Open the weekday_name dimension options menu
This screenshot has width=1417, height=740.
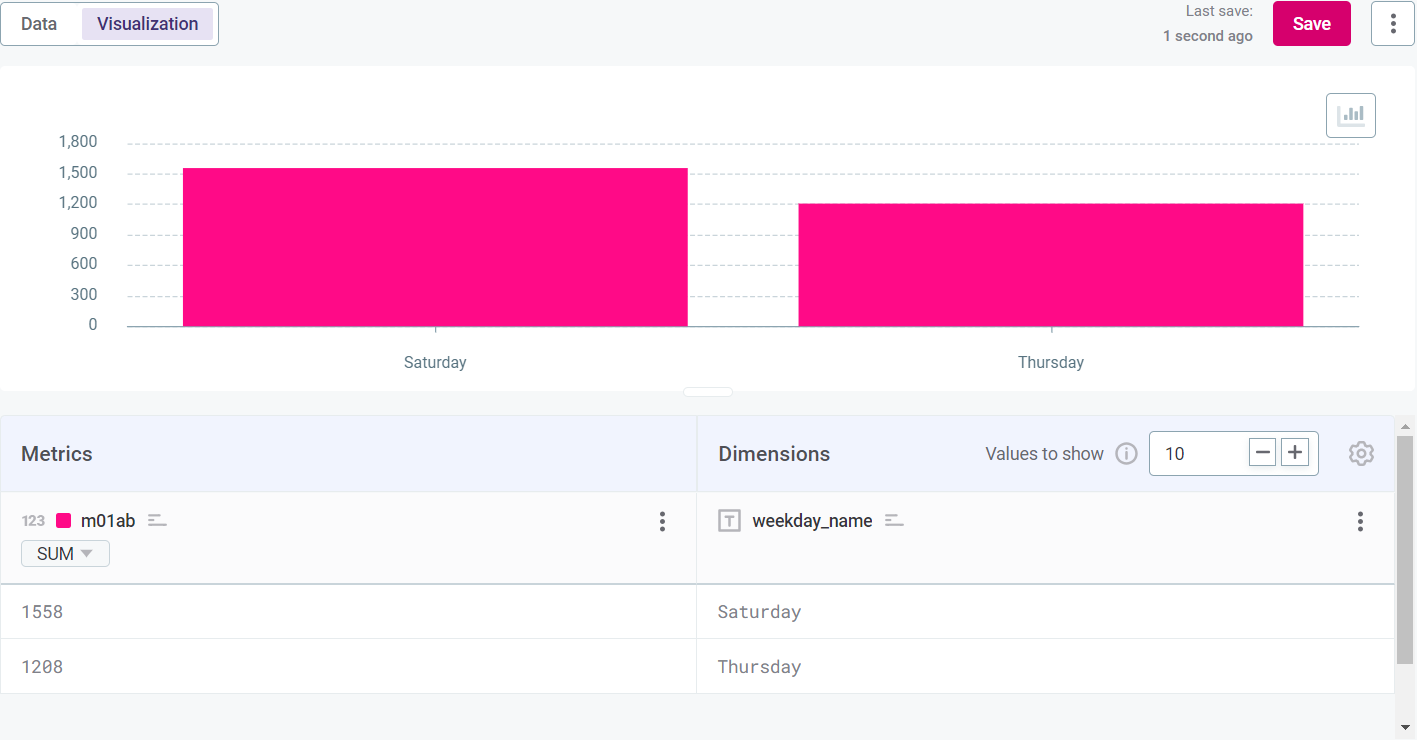(1360, 521)
